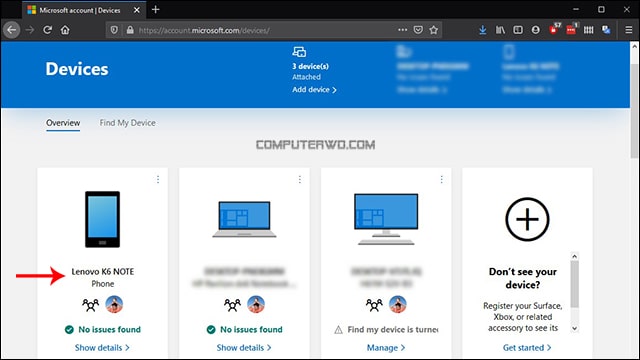Open a new browser tab with plus

pyautogui.click(x=156, y=9)
